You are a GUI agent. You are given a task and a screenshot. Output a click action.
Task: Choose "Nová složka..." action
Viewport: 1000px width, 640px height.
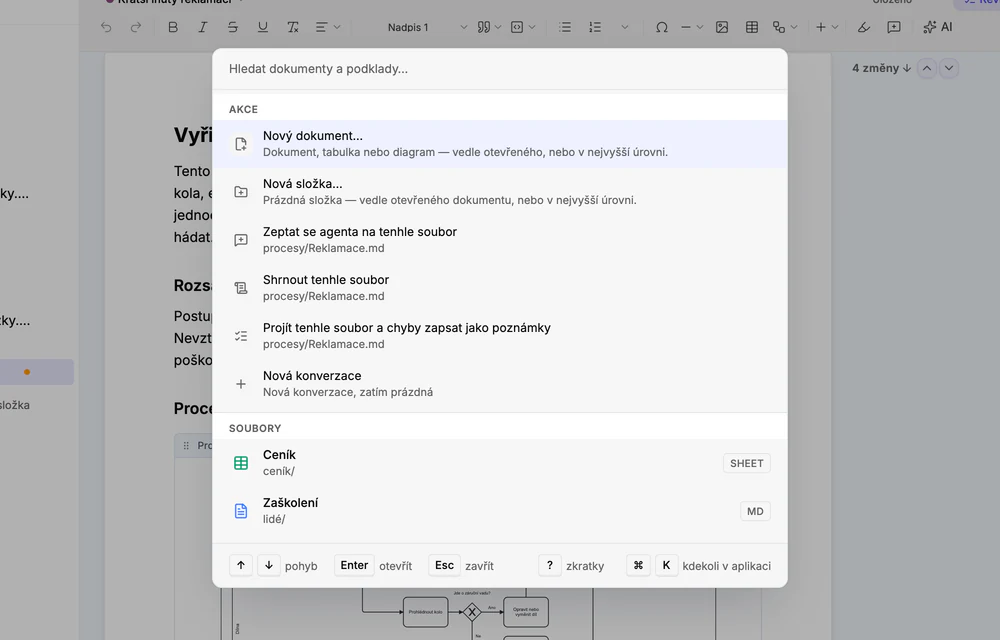point(500,192)
